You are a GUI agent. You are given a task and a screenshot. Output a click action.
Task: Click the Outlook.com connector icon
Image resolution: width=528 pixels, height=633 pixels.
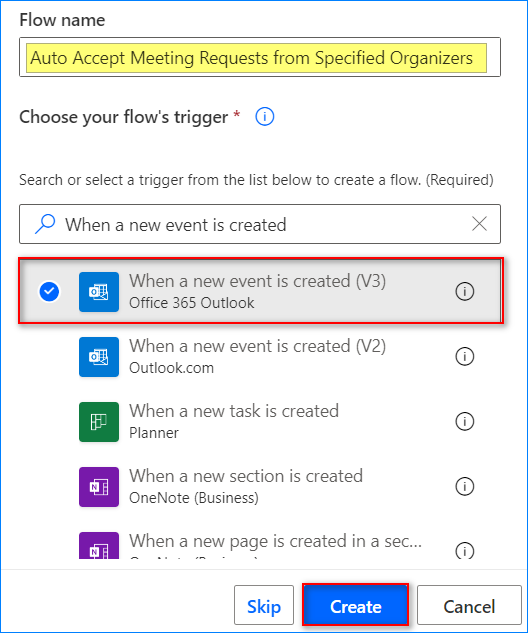[99, 357]
